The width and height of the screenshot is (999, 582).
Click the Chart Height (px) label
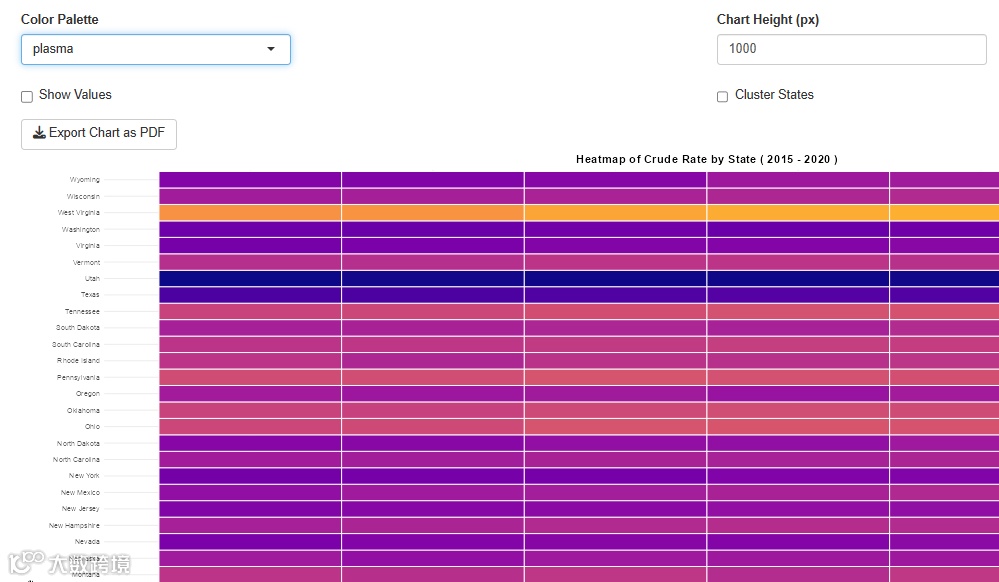[768, 19]
